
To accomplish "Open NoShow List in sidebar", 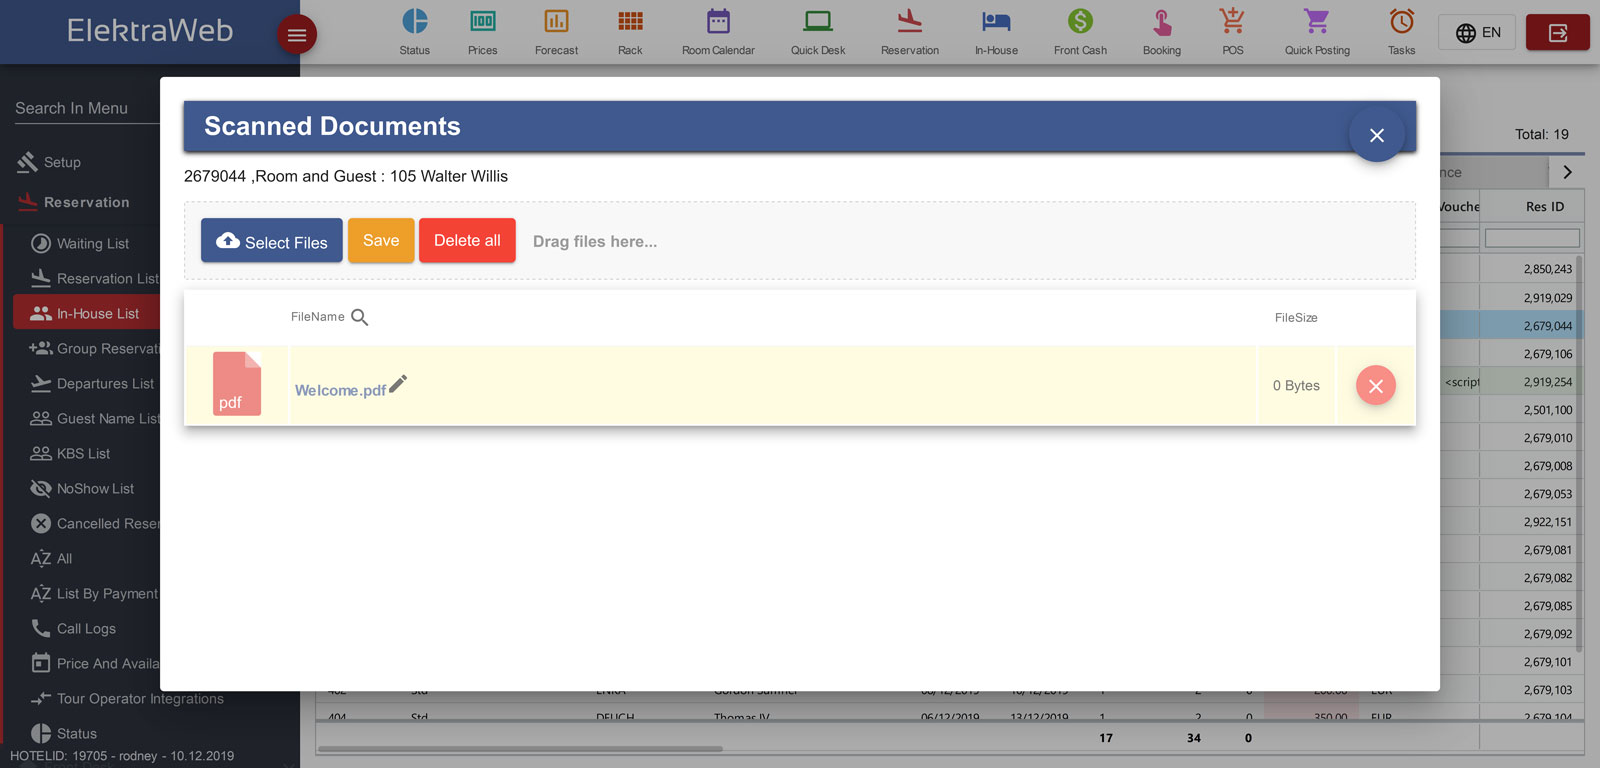I will tap(95, 488).
